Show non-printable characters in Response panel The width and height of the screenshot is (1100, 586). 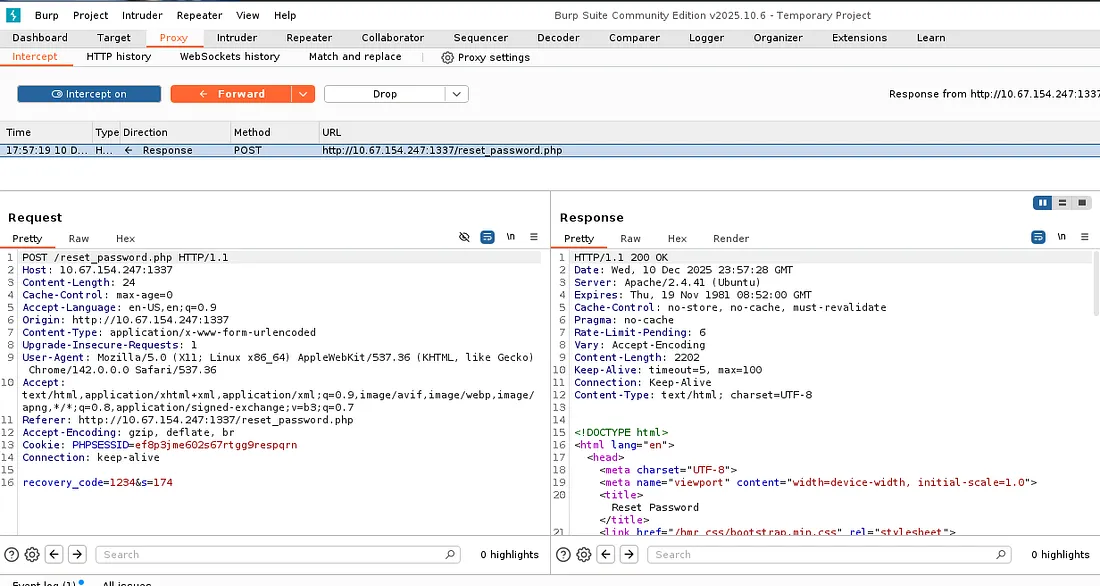(x=1061, y=238)
